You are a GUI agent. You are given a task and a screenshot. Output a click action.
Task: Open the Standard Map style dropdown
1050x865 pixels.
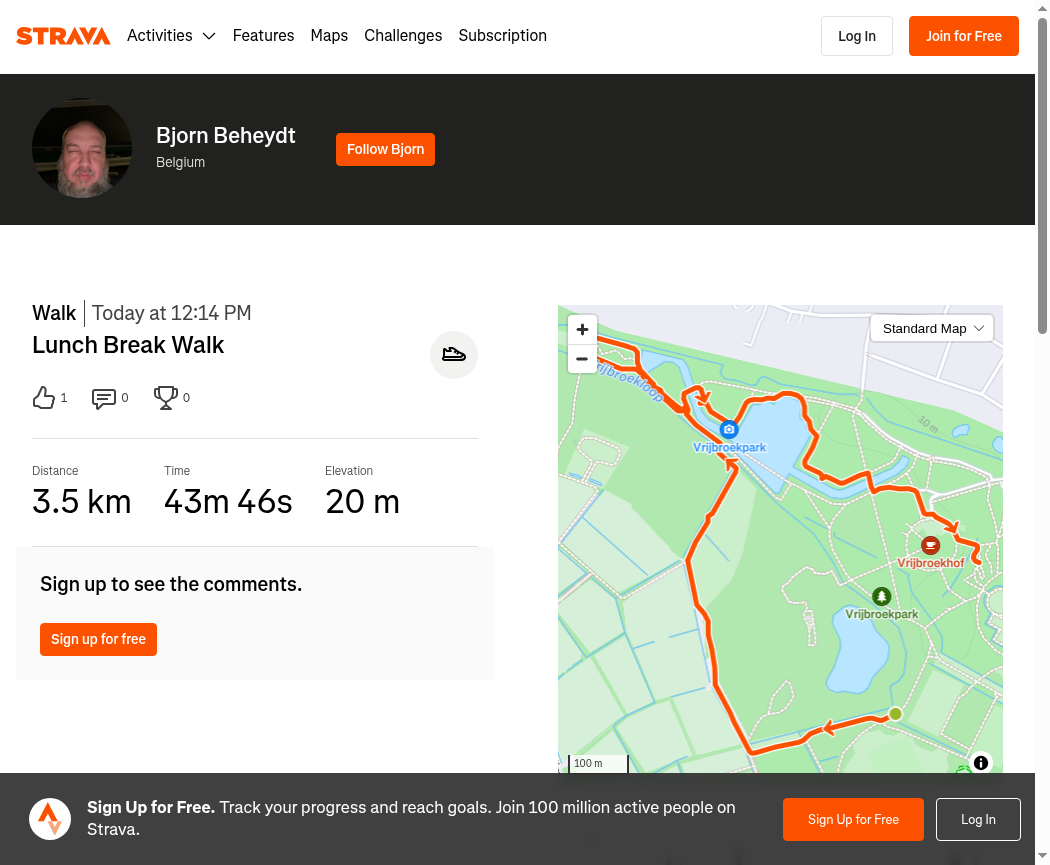tap(931, 328)
